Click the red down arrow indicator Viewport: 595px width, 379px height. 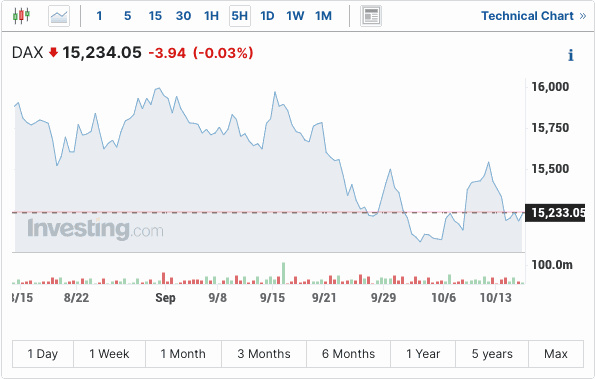(53, 52)
